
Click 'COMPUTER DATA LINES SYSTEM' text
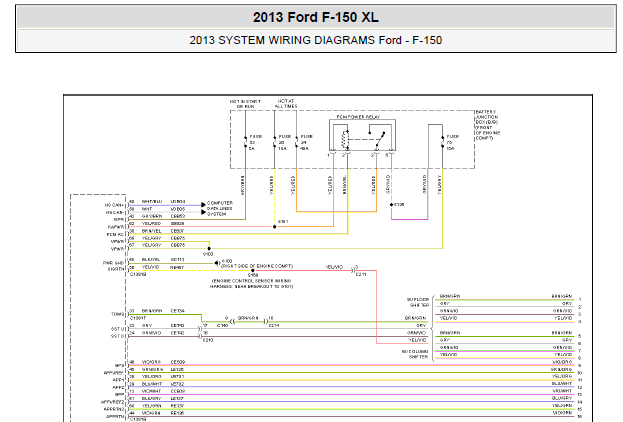(220, 209)
